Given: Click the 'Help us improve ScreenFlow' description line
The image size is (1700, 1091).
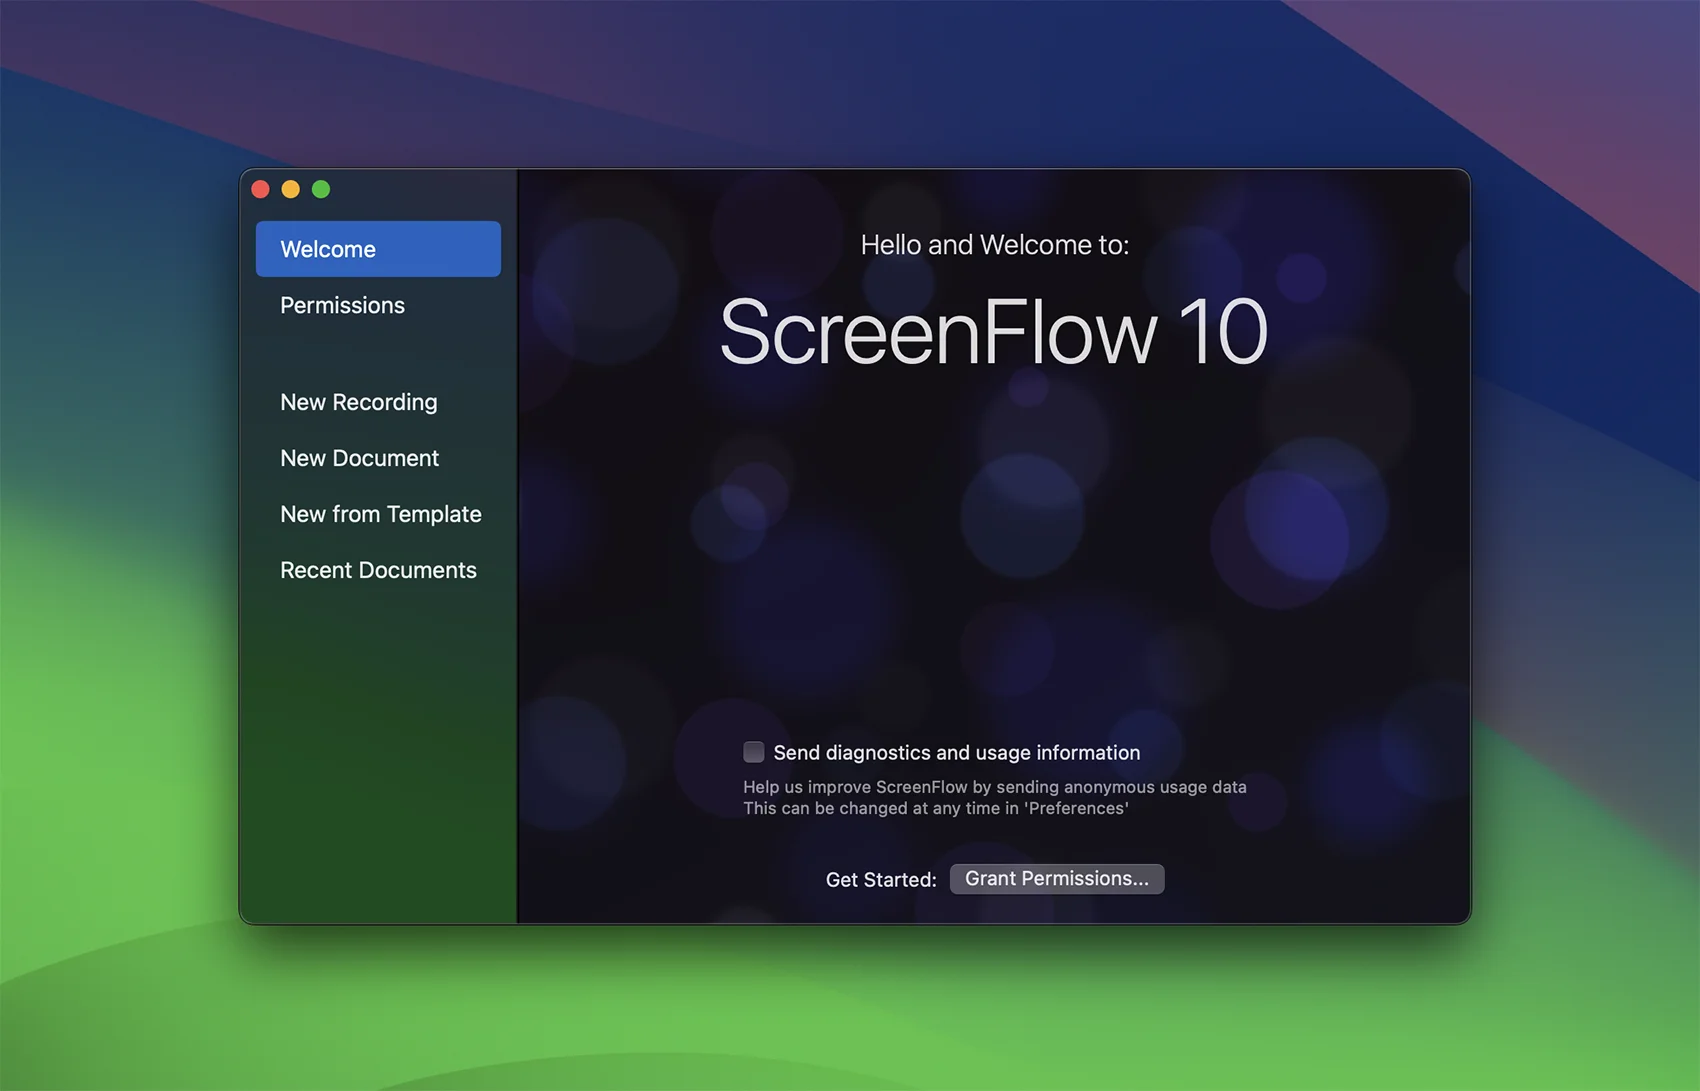Looking at the screenshot, I should [995, 787].
